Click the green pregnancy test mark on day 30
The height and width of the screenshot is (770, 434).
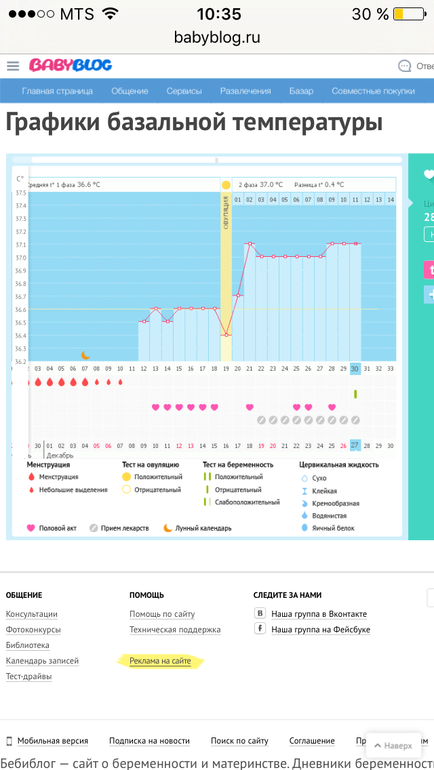[355, 394]
